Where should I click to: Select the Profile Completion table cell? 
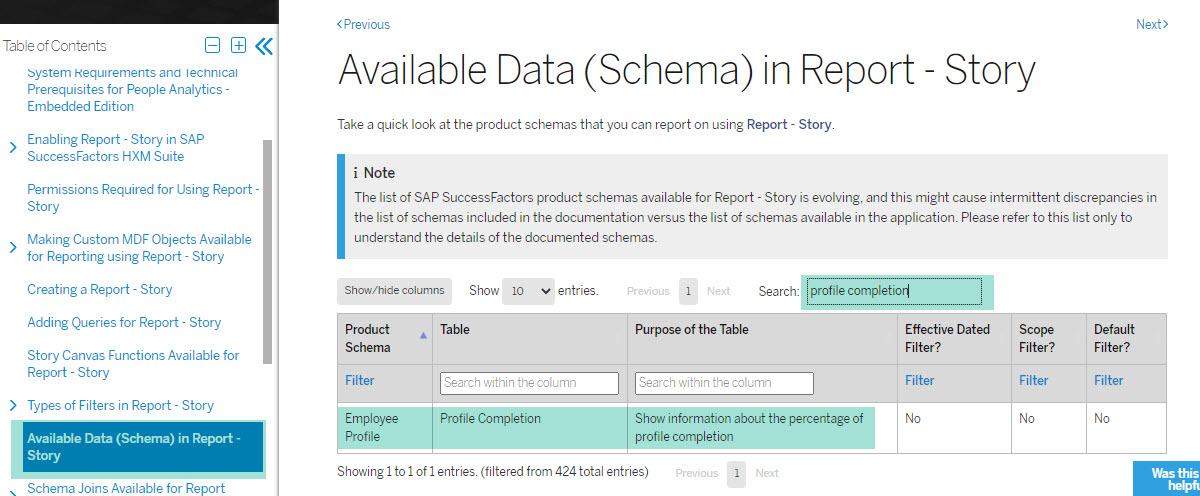coord(529,427)
